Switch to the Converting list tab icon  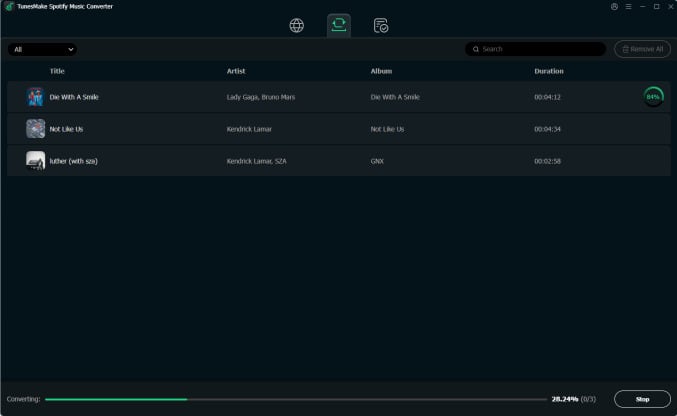tap(339, 25)
